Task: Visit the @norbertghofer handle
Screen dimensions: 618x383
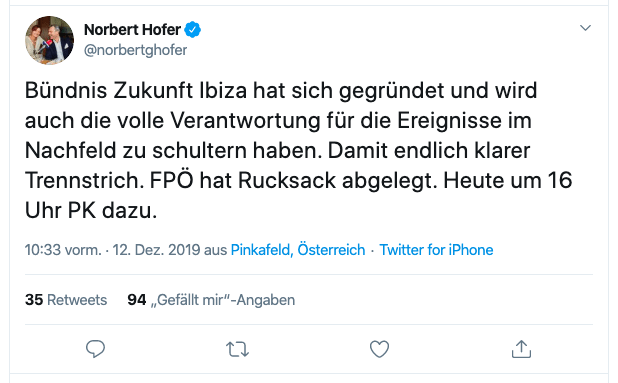Action: point(135,50)
